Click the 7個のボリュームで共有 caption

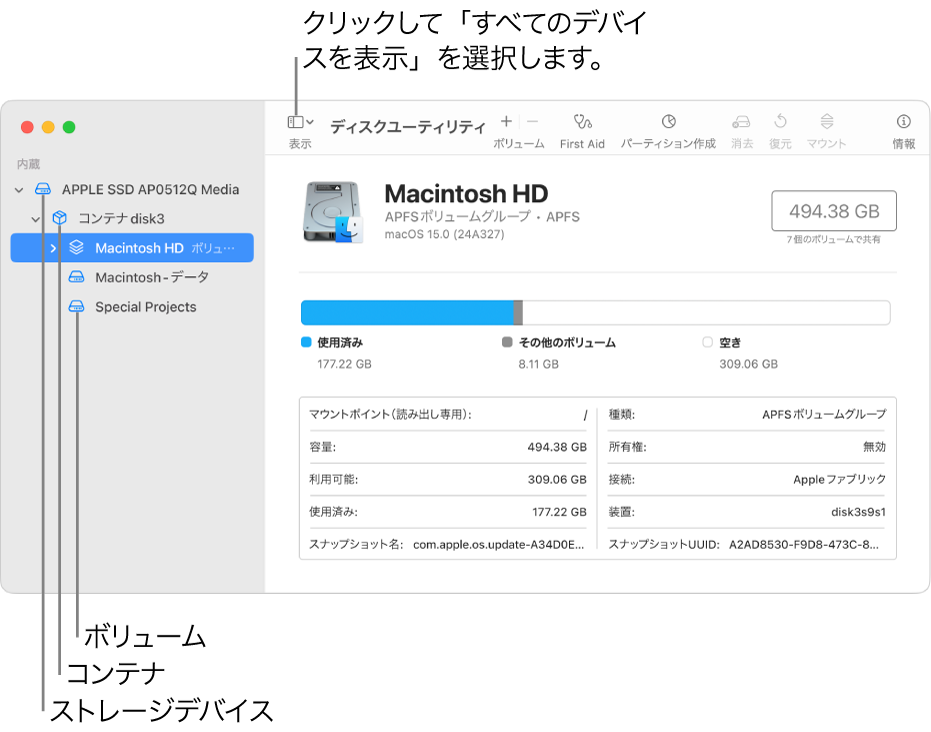[834, 239]
